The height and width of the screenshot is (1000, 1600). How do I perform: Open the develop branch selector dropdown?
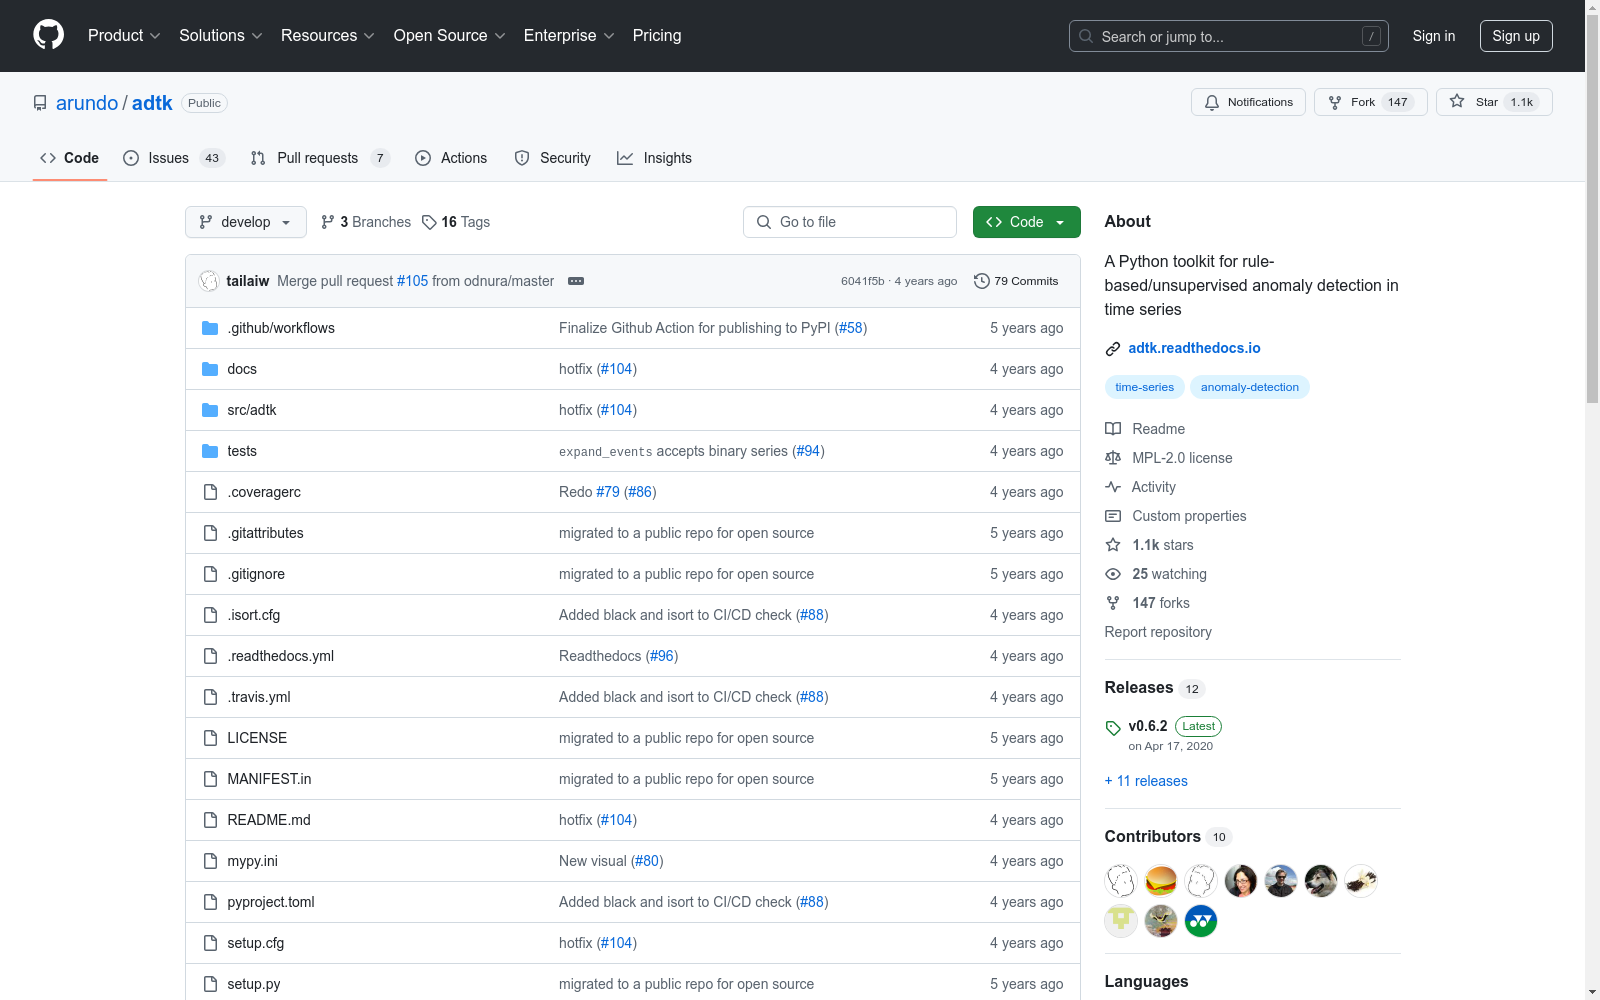pos(246,222)
